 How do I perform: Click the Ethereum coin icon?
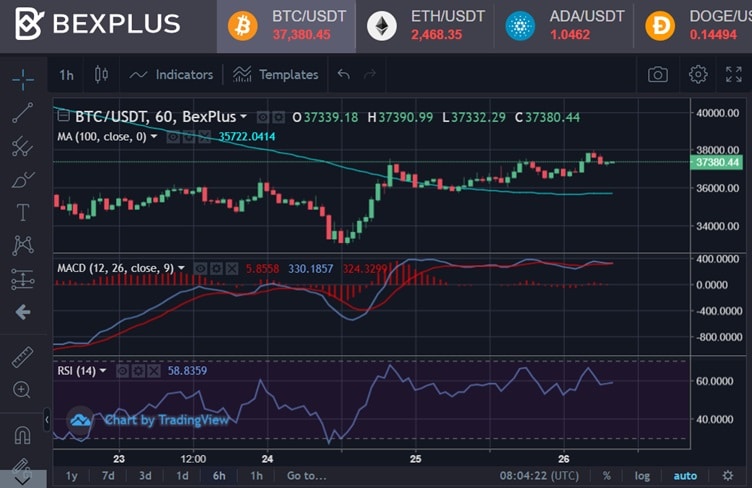[381, 26]
